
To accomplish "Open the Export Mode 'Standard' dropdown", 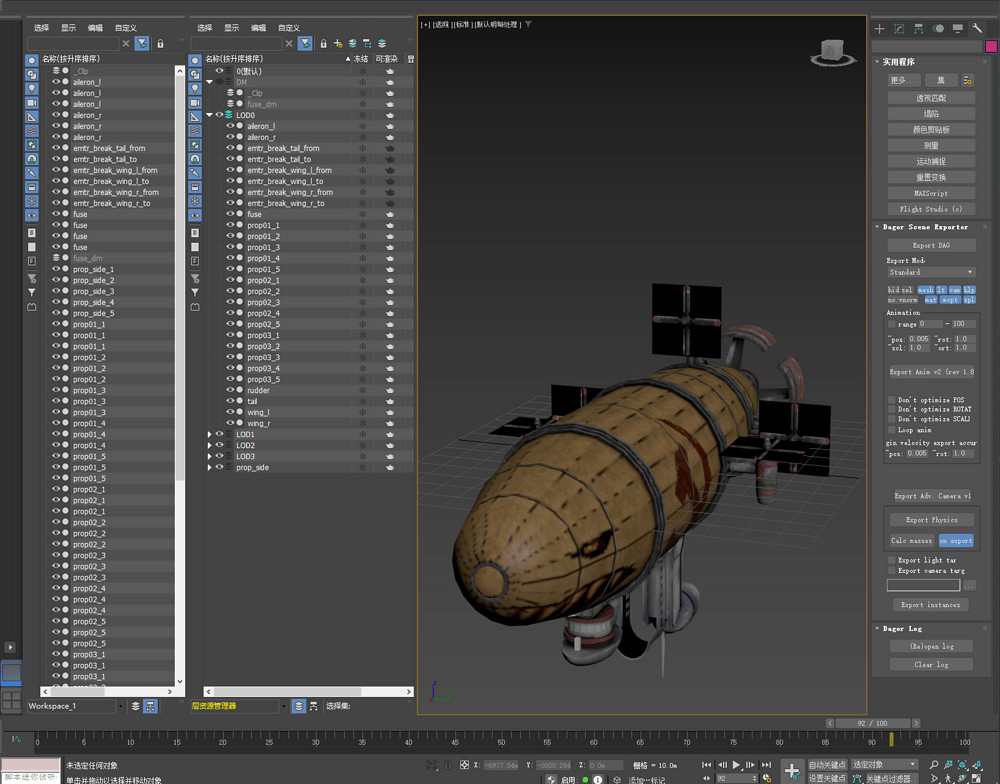I will click(931, 272).
